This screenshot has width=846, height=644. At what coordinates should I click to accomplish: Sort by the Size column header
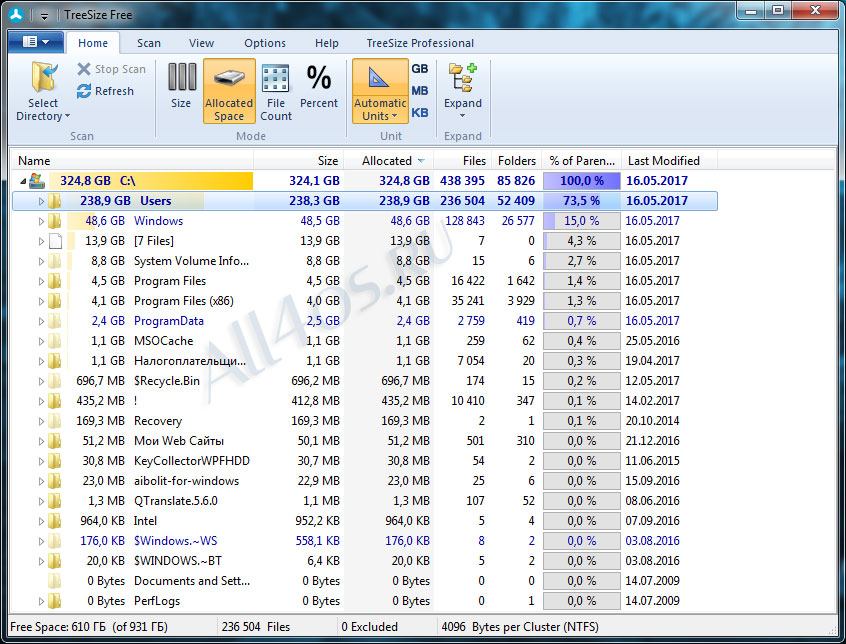[298, 161]
